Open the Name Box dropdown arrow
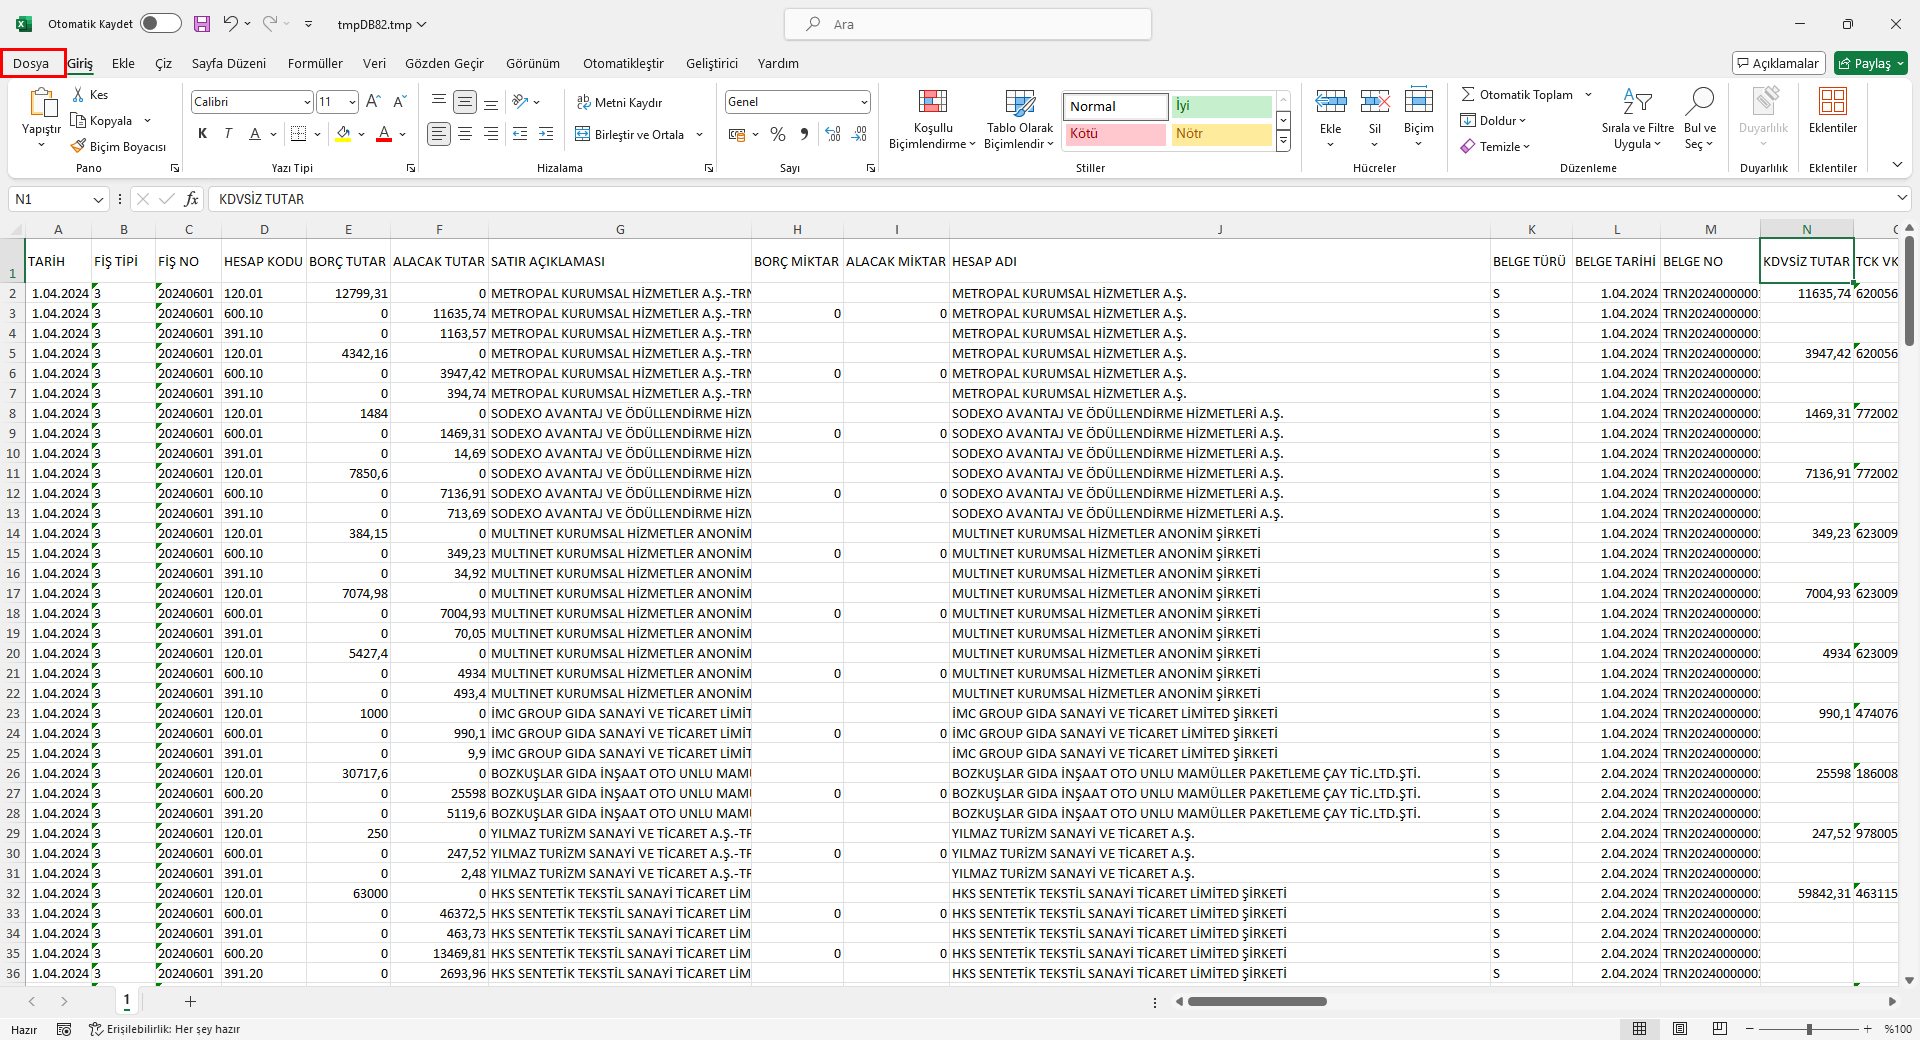This screenshot has width=1920, height=1040. tap(98, 200)
